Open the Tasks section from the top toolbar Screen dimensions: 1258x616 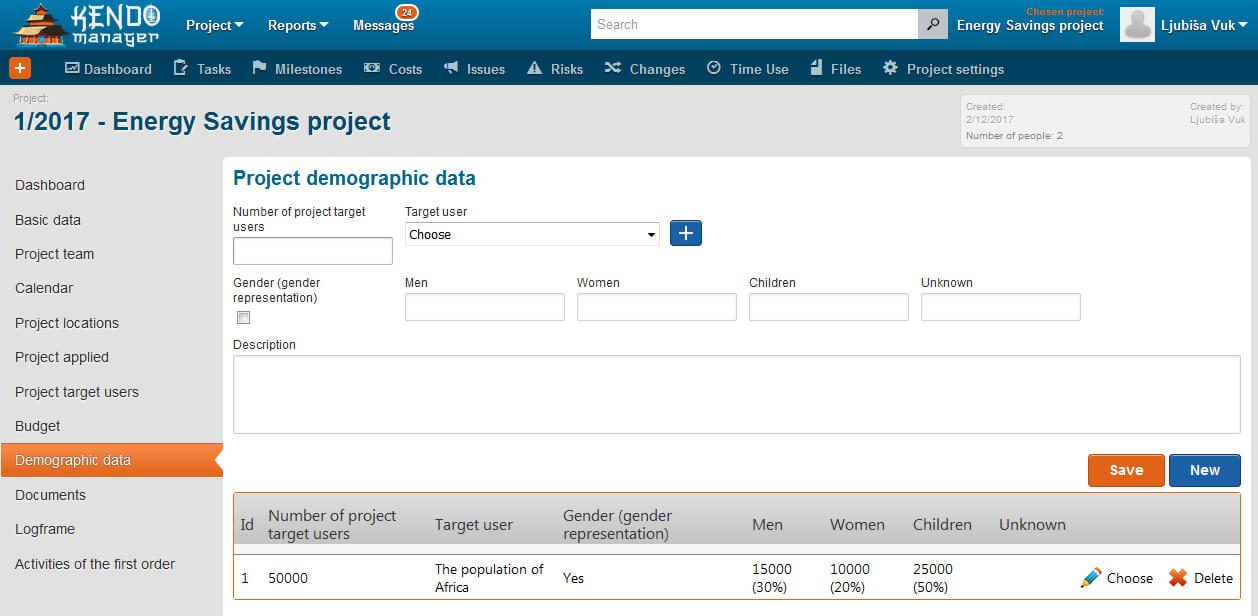[x=201, y=69]
